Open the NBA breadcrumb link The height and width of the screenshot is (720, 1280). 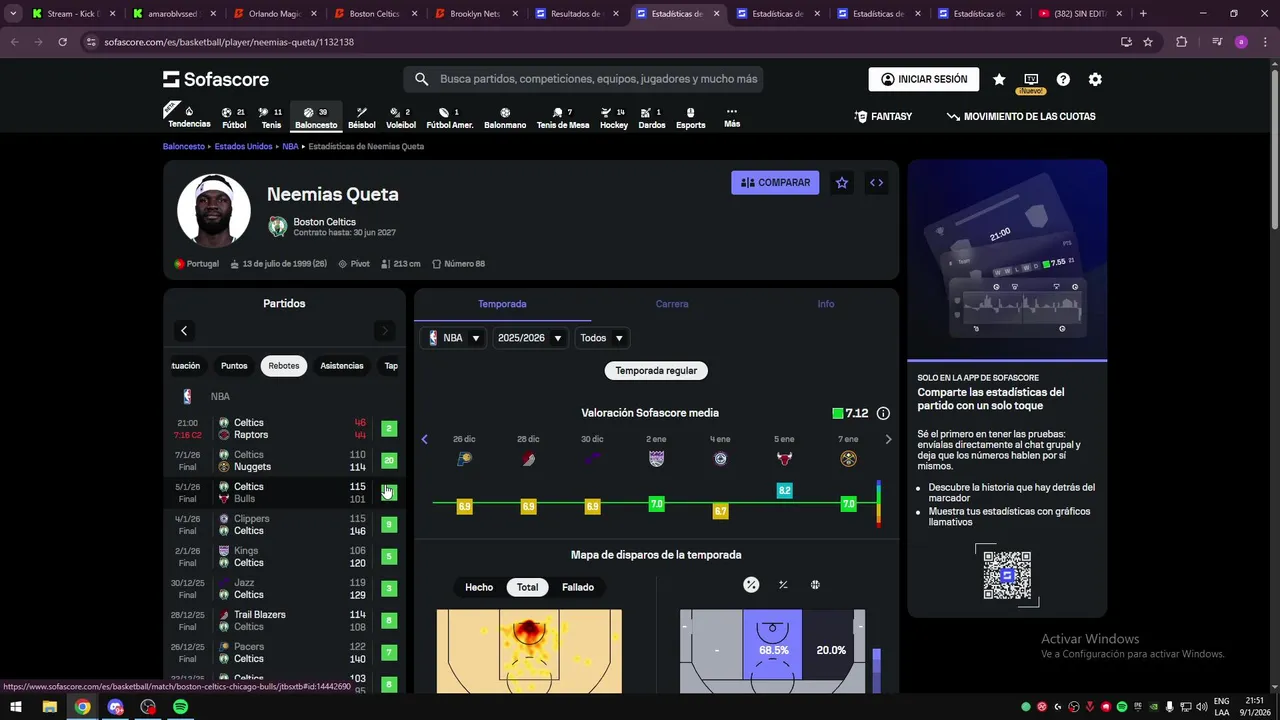coord(290,147)
